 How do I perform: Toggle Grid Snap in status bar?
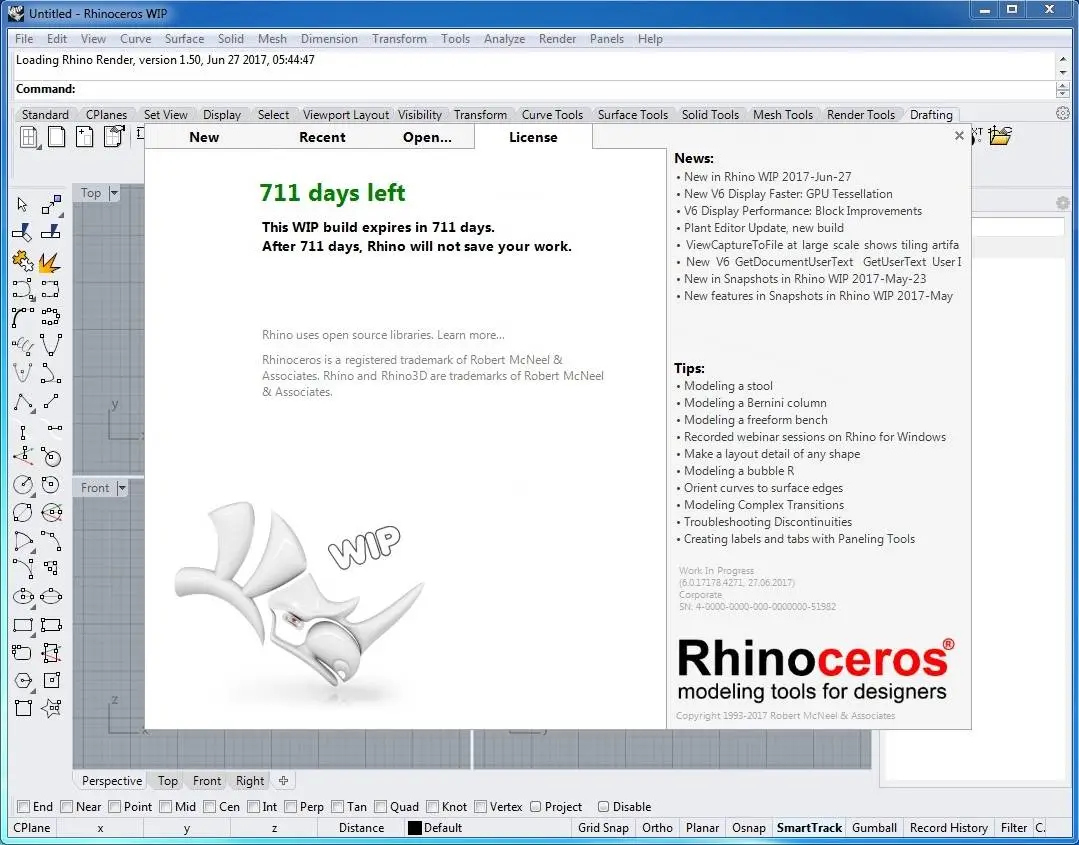pos(603,828)
